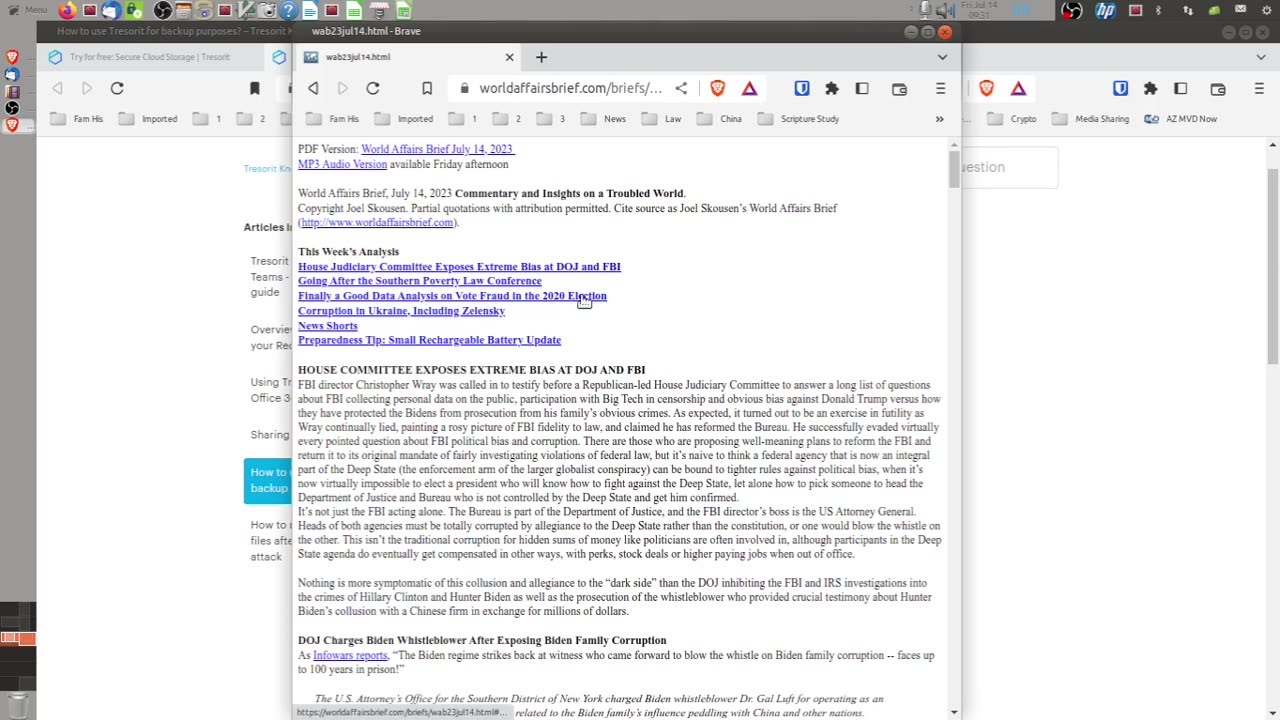Toggle the sidebar in the Tresorit window

1180,89
